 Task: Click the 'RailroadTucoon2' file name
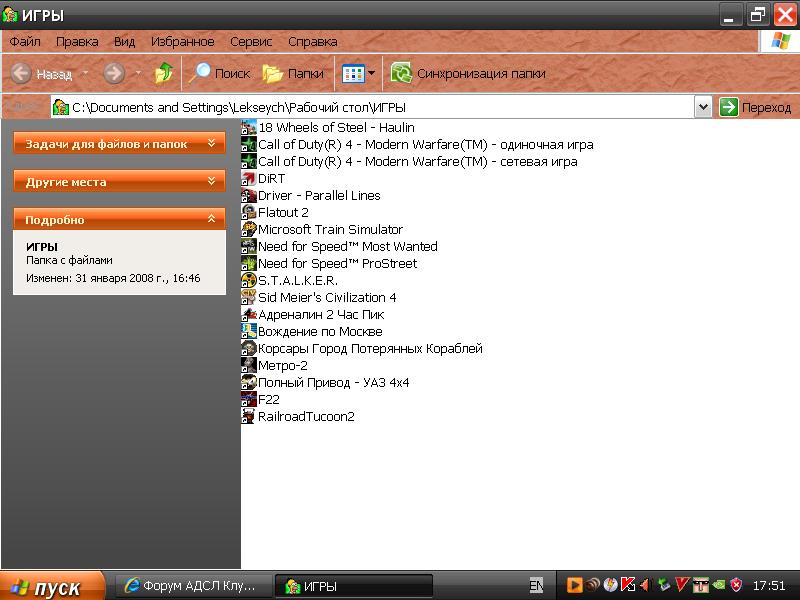306,416
